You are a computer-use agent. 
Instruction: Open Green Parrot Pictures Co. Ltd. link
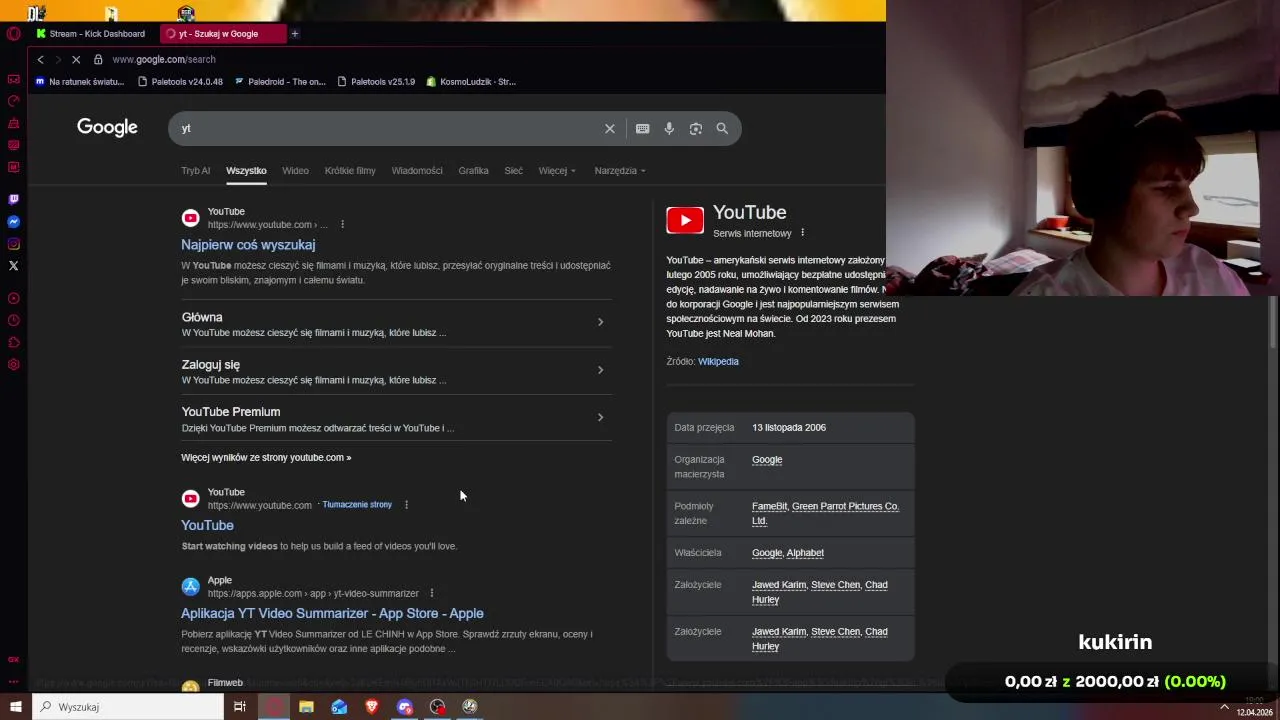coord(825,513)
